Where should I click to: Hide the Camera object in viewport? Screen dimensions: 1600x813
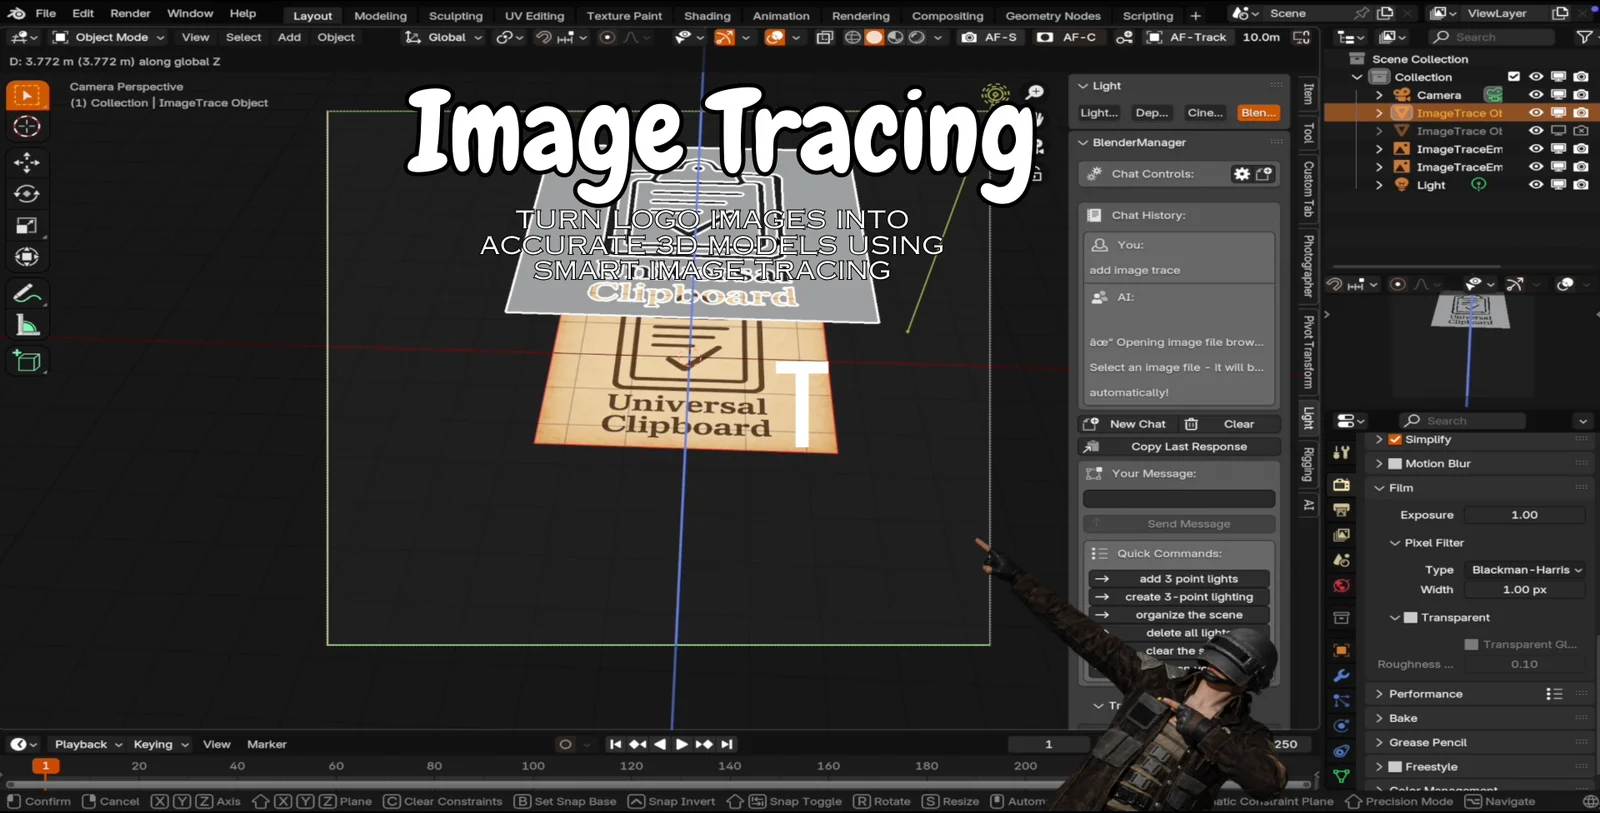(x=1536, y=95)
